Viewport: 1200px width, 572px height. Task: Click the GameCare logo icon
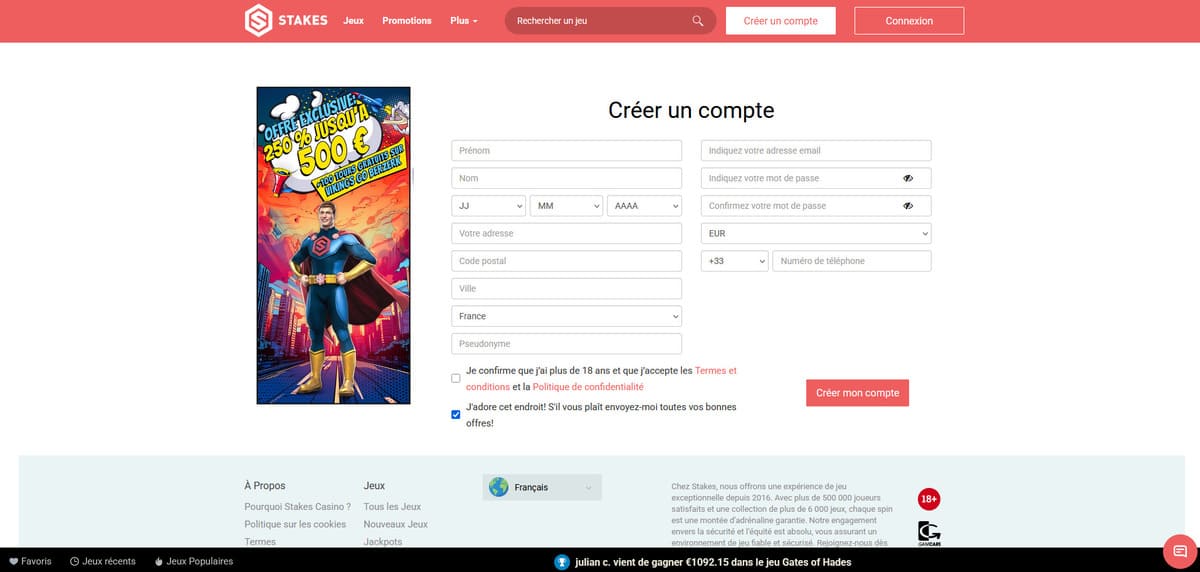pyautogui.click(x=929, y=533)
